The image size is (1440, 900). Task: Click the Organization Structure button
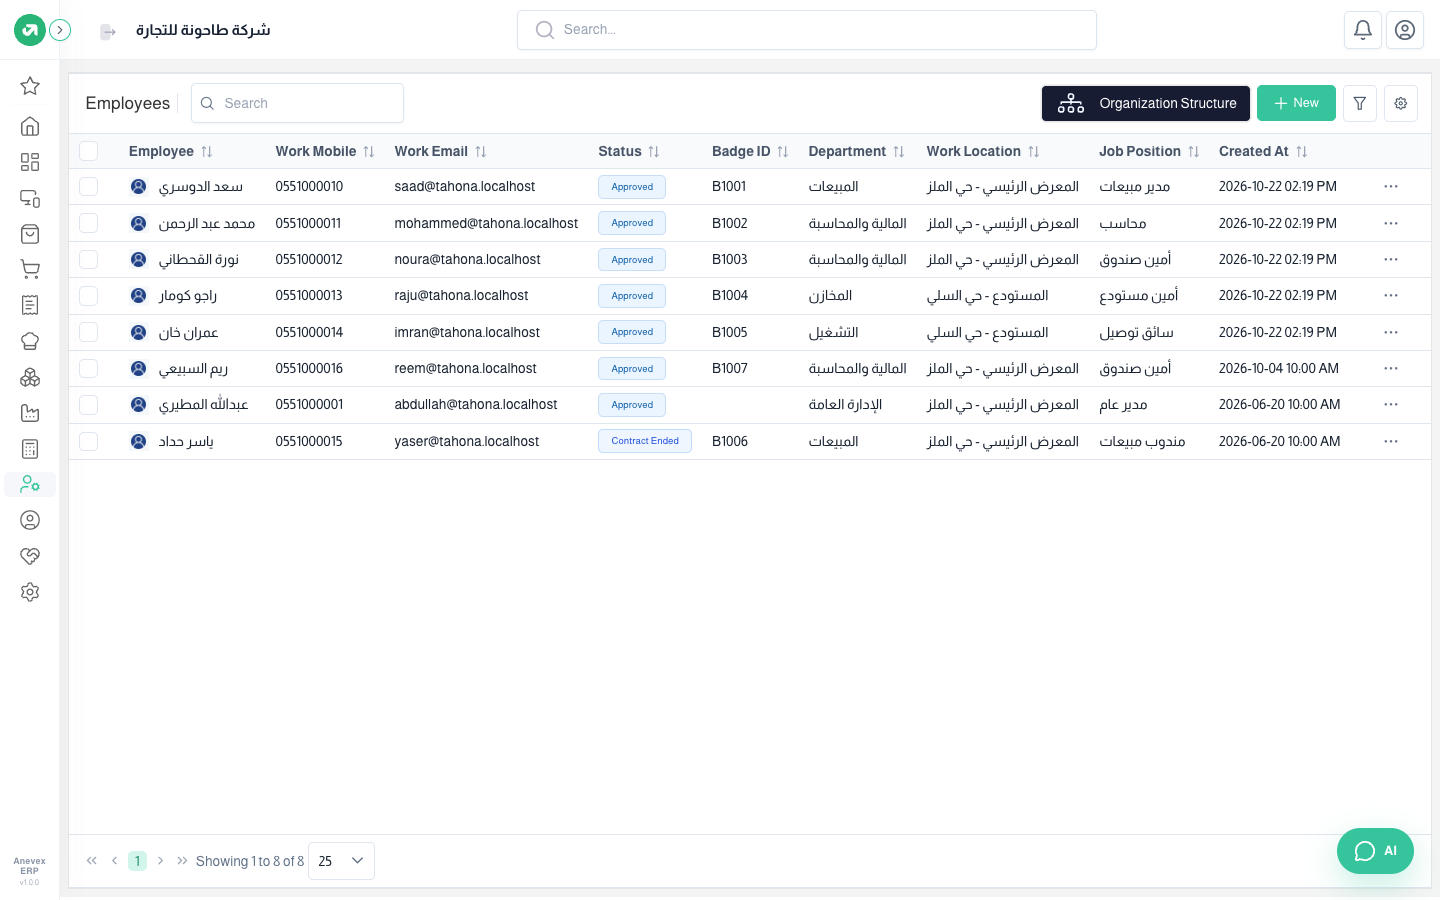1146,103
